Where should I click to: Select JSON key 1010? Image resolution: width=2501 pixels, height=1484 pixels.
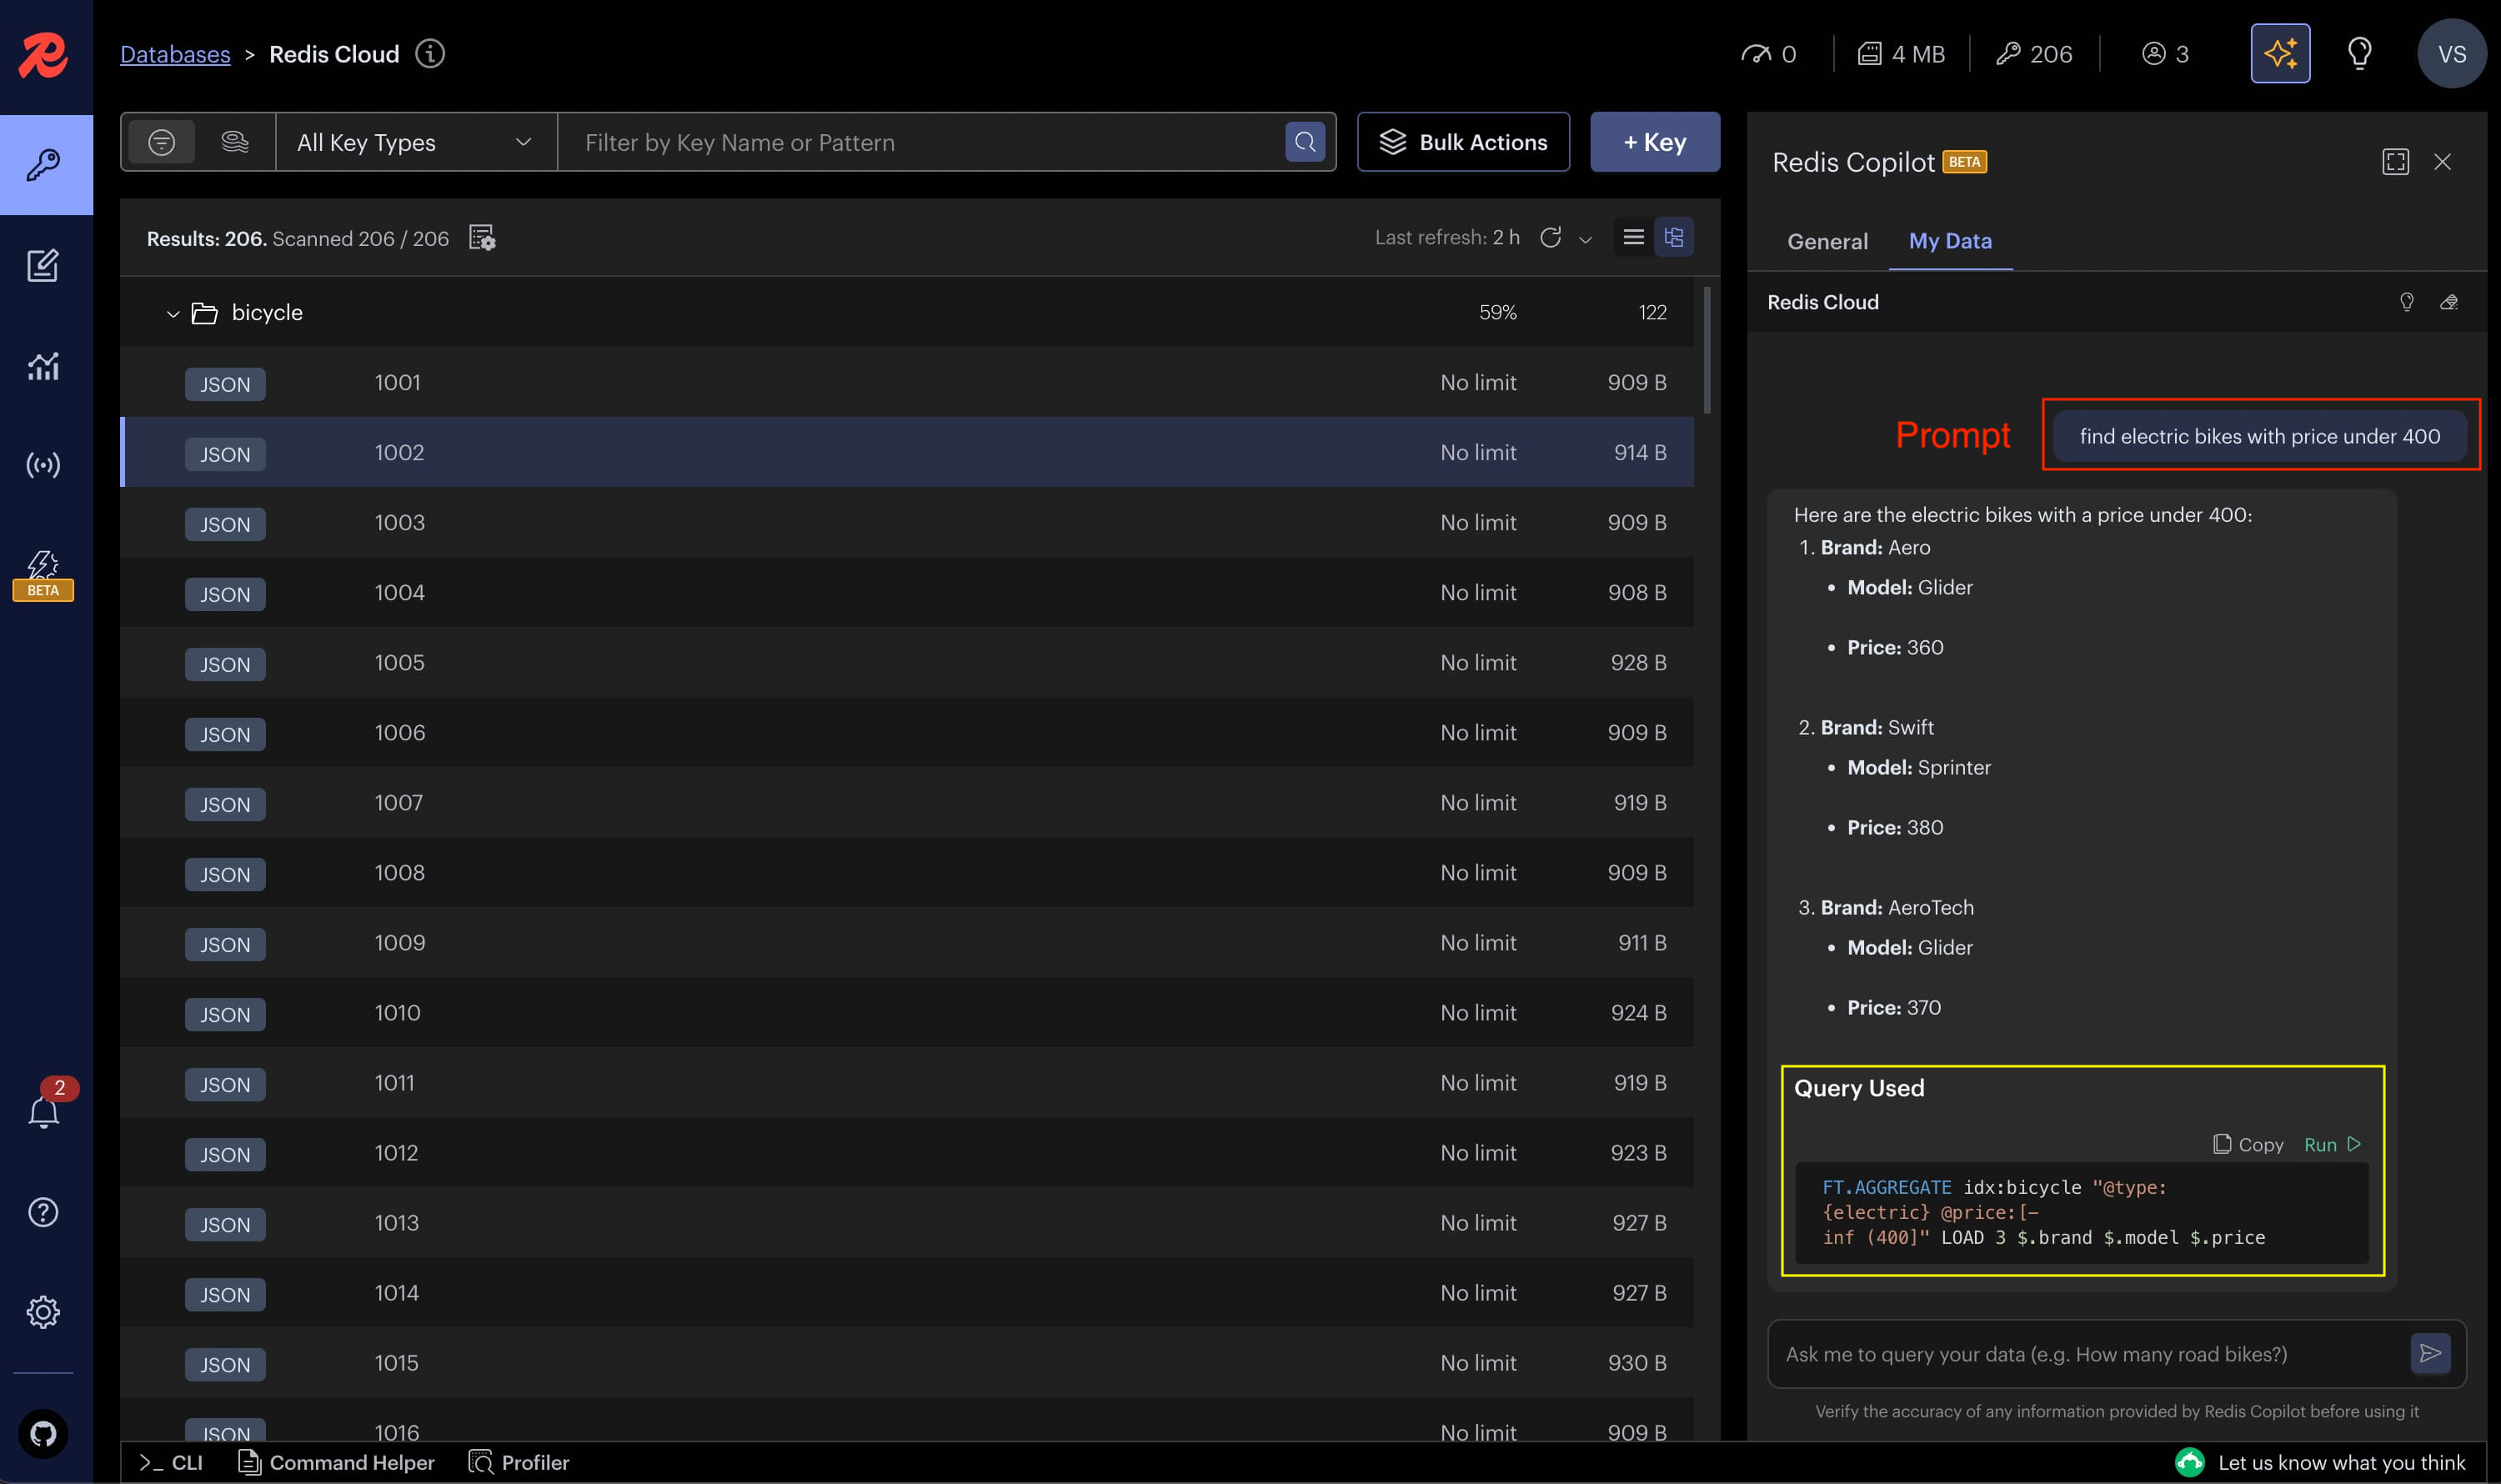click(906, 1012)
